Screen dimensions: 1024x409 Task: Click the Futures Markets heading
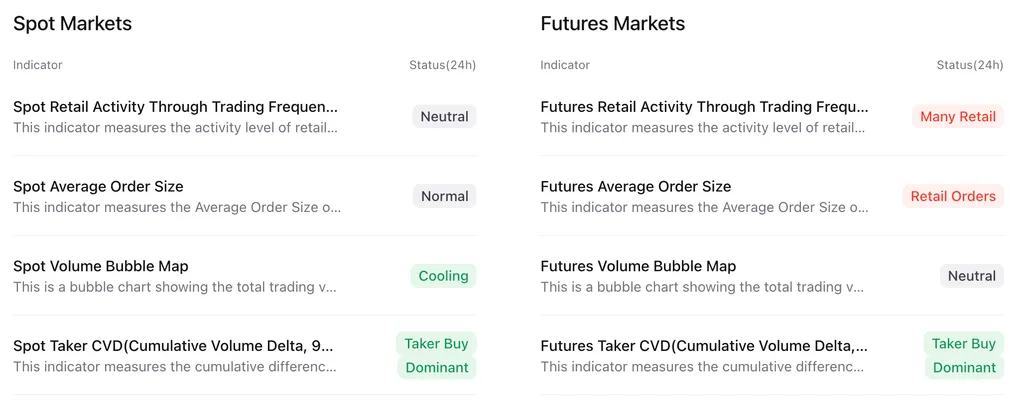(613, 24)
